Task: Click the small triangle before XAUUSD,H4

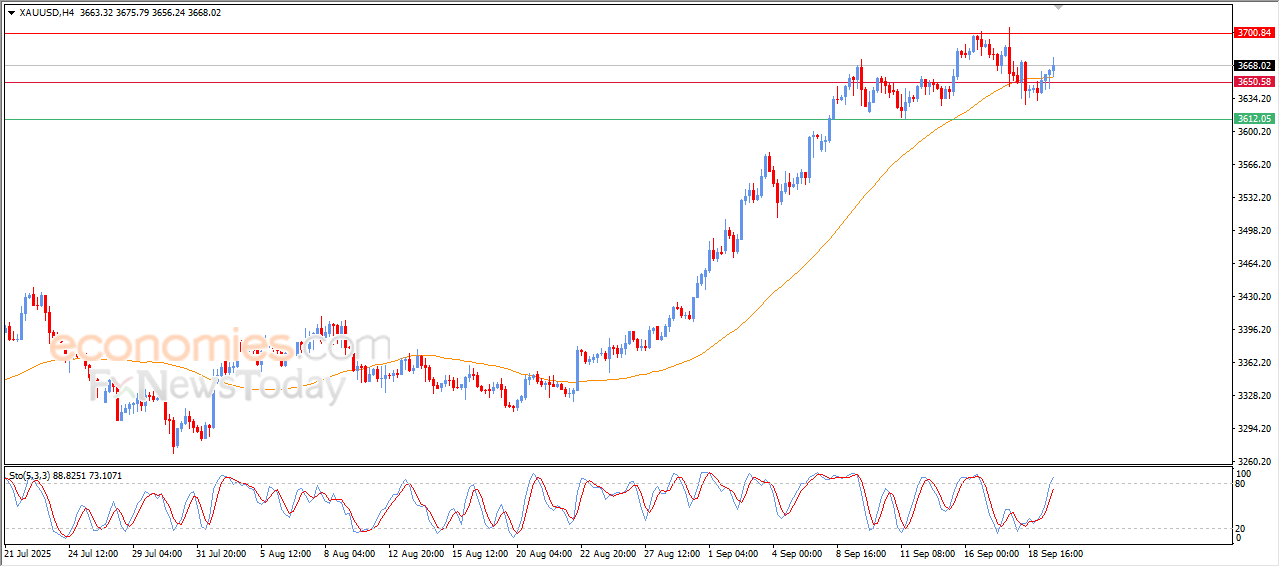Action: 11,13
